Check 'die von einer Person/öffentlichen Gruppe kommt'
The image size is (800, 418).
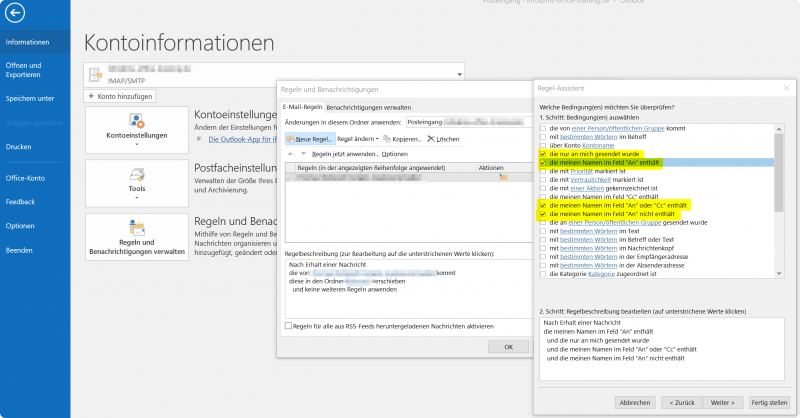pos(543,129)
